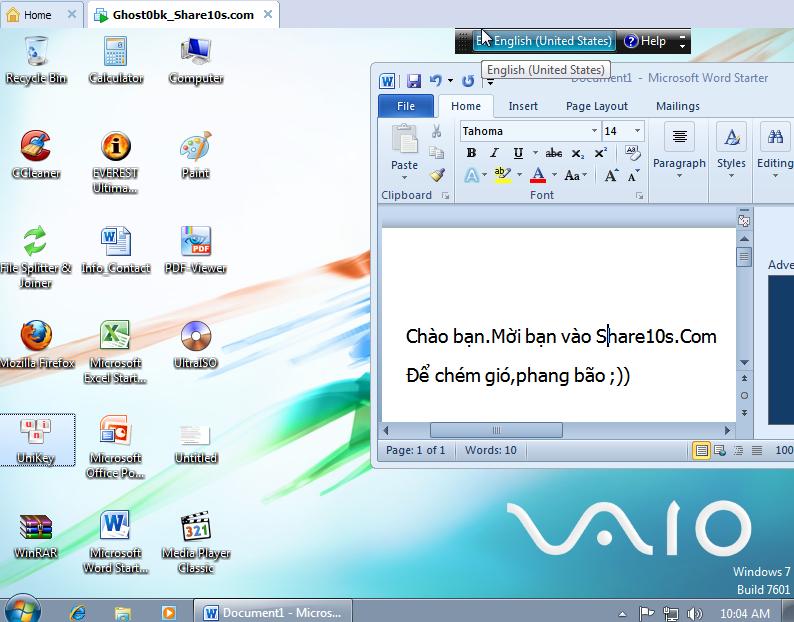Switch to the Page Layout ribbon tab
Viewport: 794px width, 622px height.
[597, 106]
